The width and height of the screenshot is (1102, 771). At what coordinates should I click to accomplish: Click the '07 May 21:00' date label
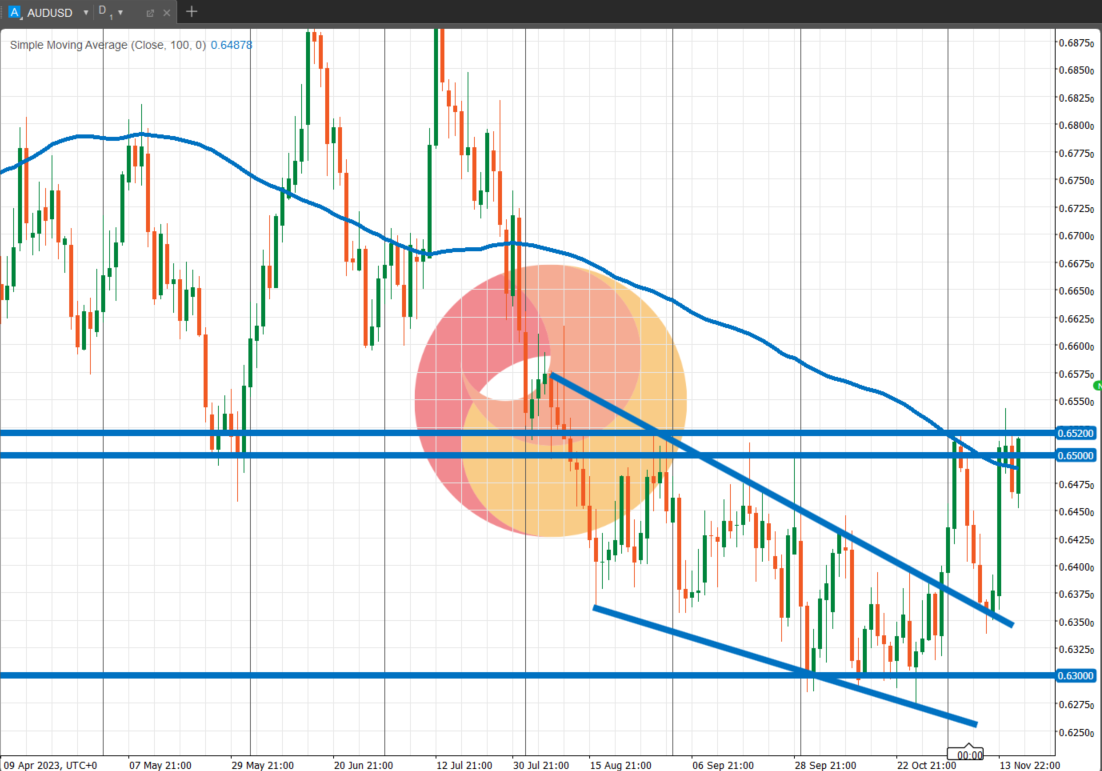pos(160,765)
